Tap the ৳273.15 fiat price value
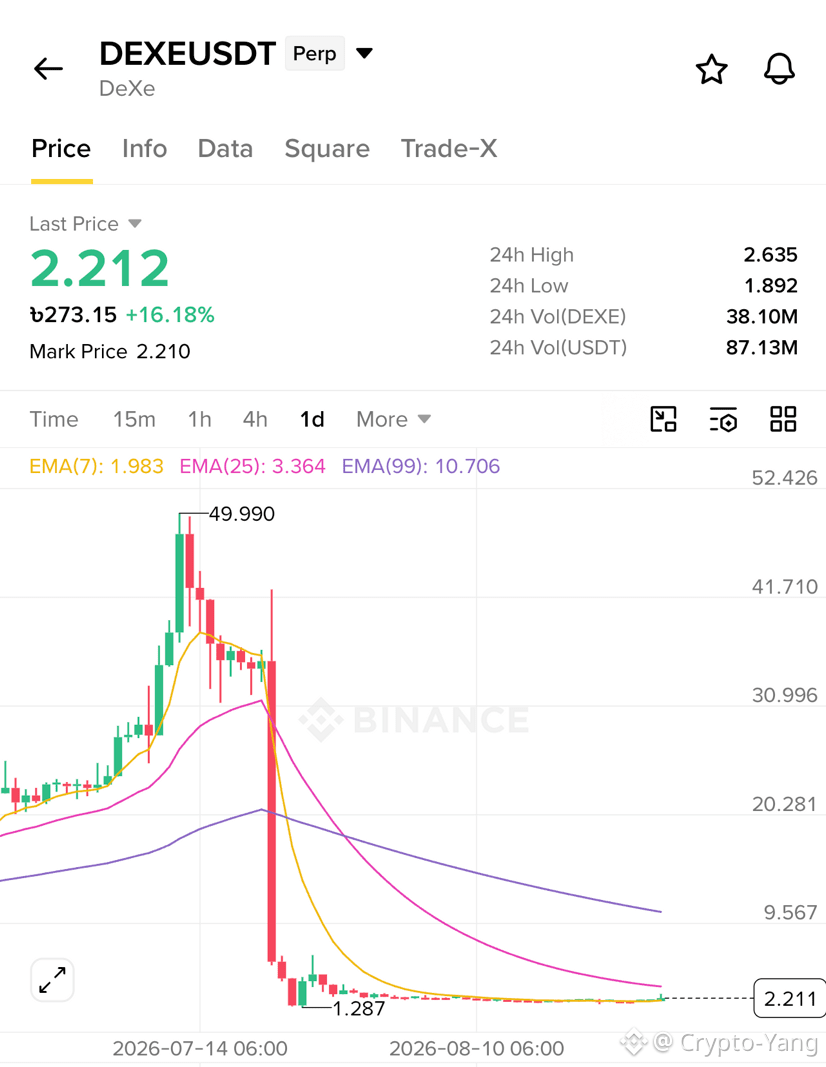The image size is (826, 1067). (x=73, y=314)
